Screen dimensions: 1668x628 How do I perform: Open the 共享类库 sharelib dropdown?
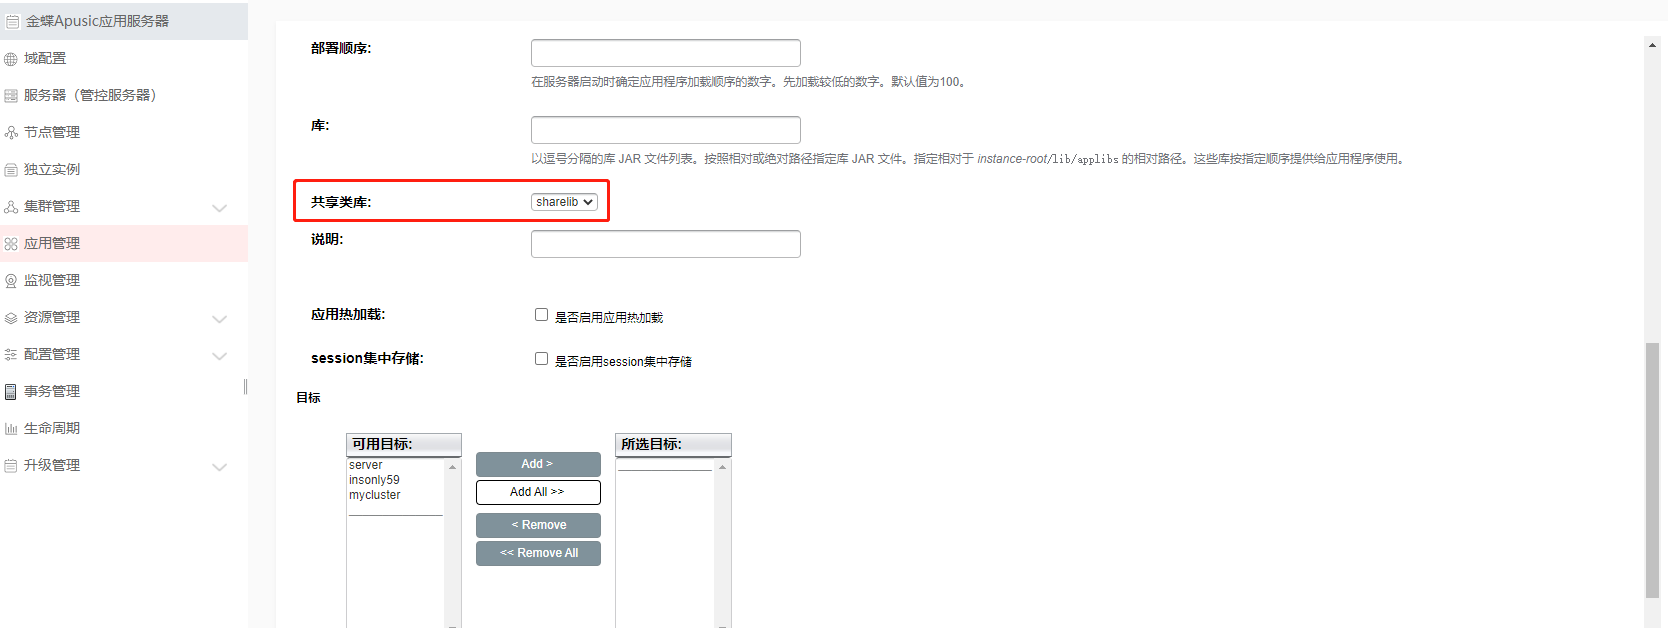(564, 202)
